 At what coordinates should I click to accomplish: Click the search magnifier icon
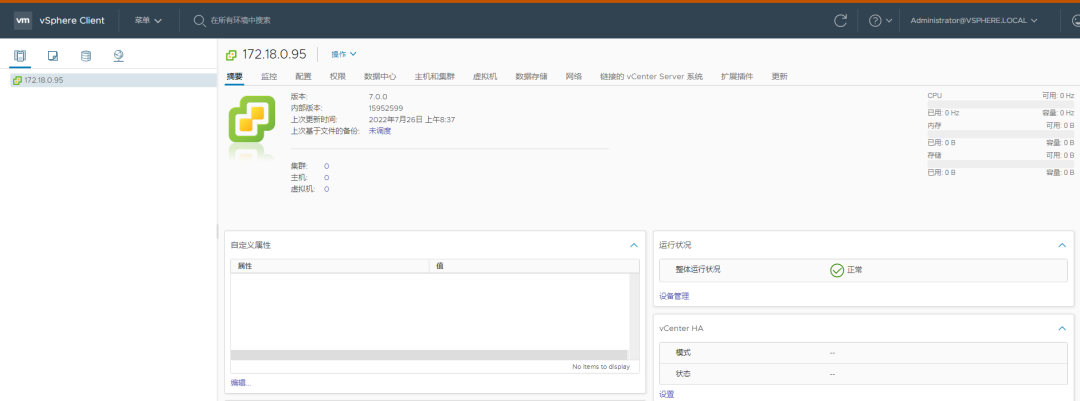click(200, 21)
